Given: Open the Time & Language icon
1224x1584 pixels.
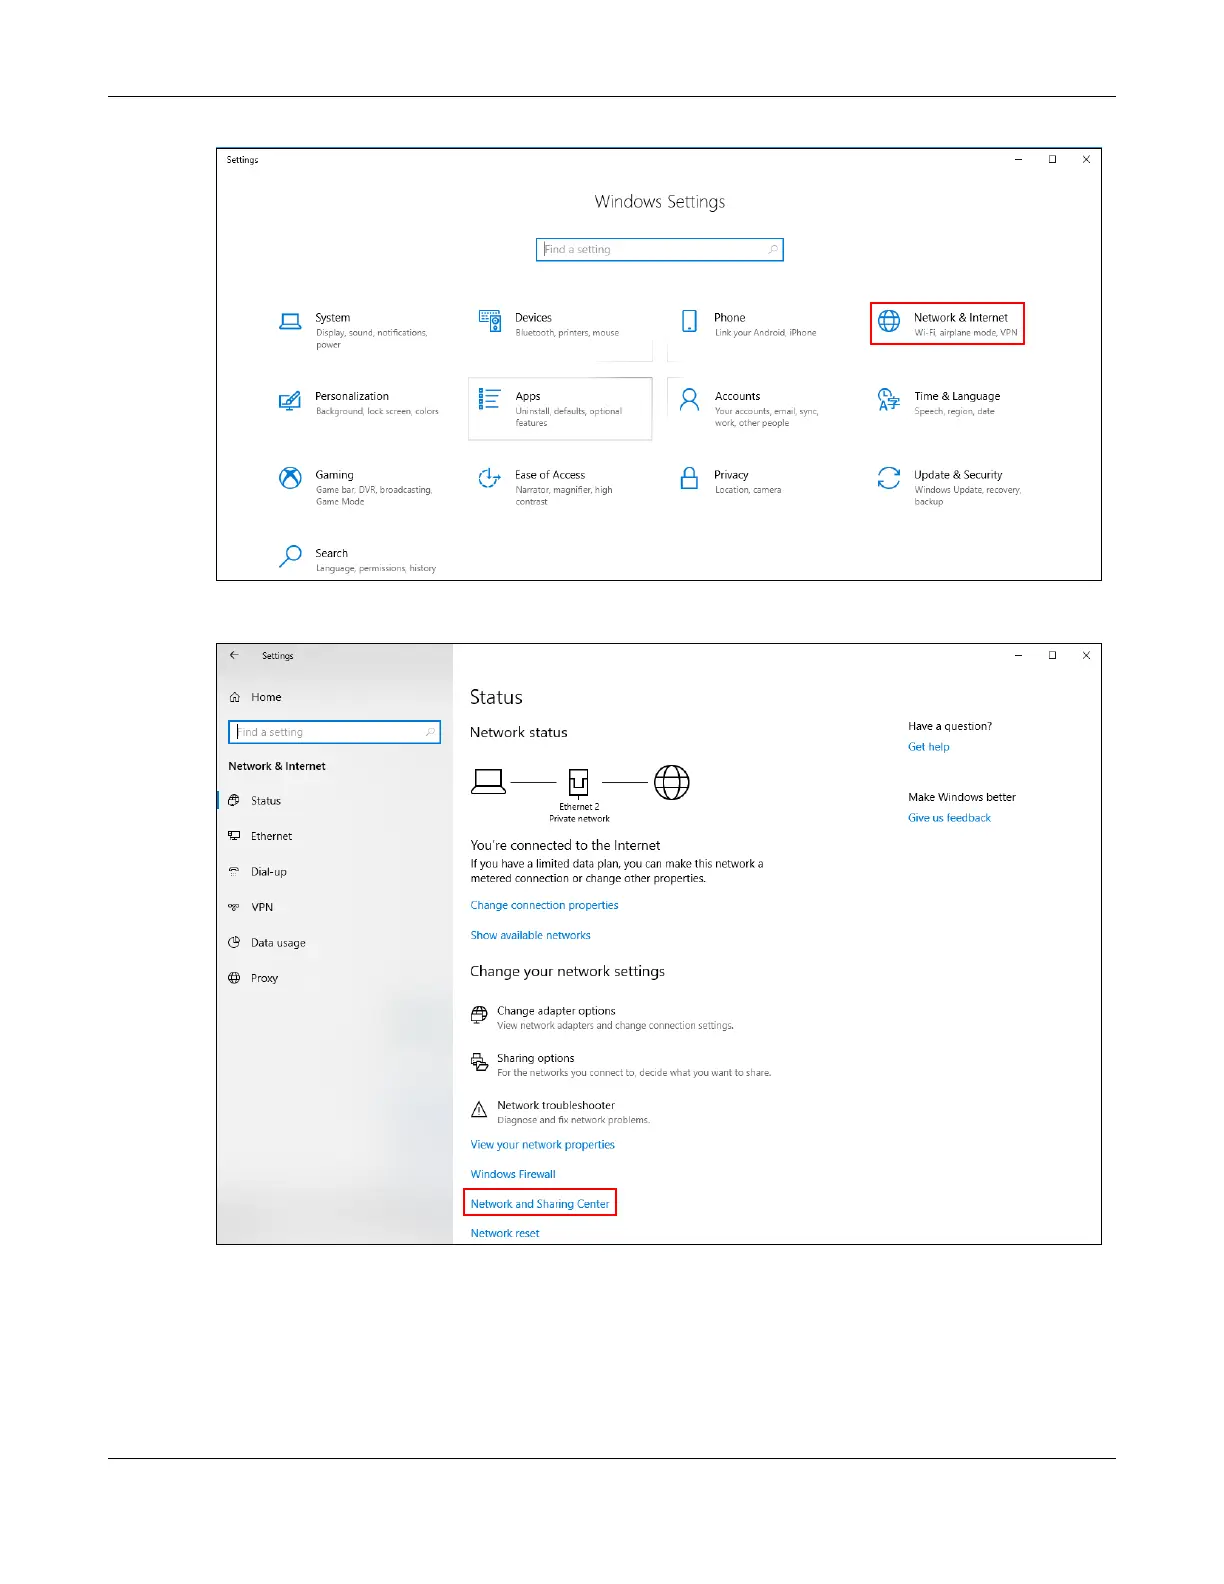Looking at the screenshot, I should tap(888, 400).
